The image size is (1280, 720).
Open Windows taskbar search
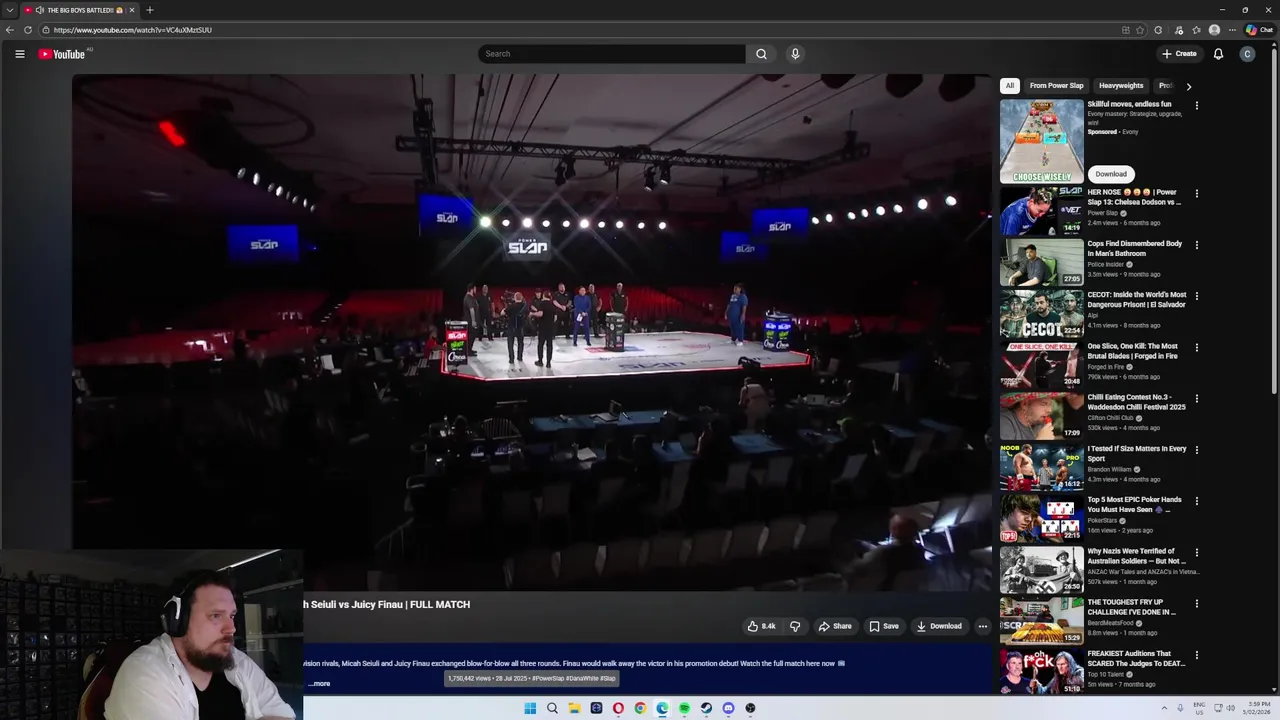552,708
